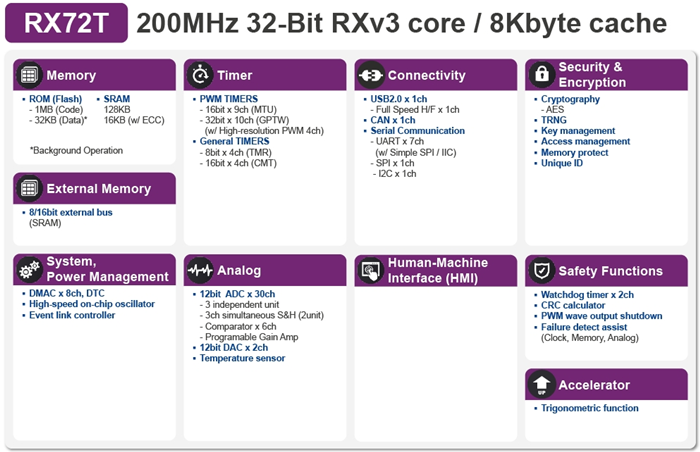Click High-speed on-chip oscillator entry
Viewport: 700px width, 452px height.
tap(92, 304)
